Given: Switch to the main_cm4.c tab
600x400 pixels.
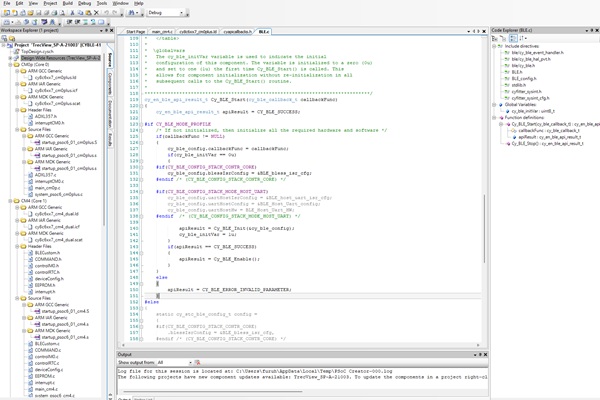Looking at the screenshot, I should [161, 32].
